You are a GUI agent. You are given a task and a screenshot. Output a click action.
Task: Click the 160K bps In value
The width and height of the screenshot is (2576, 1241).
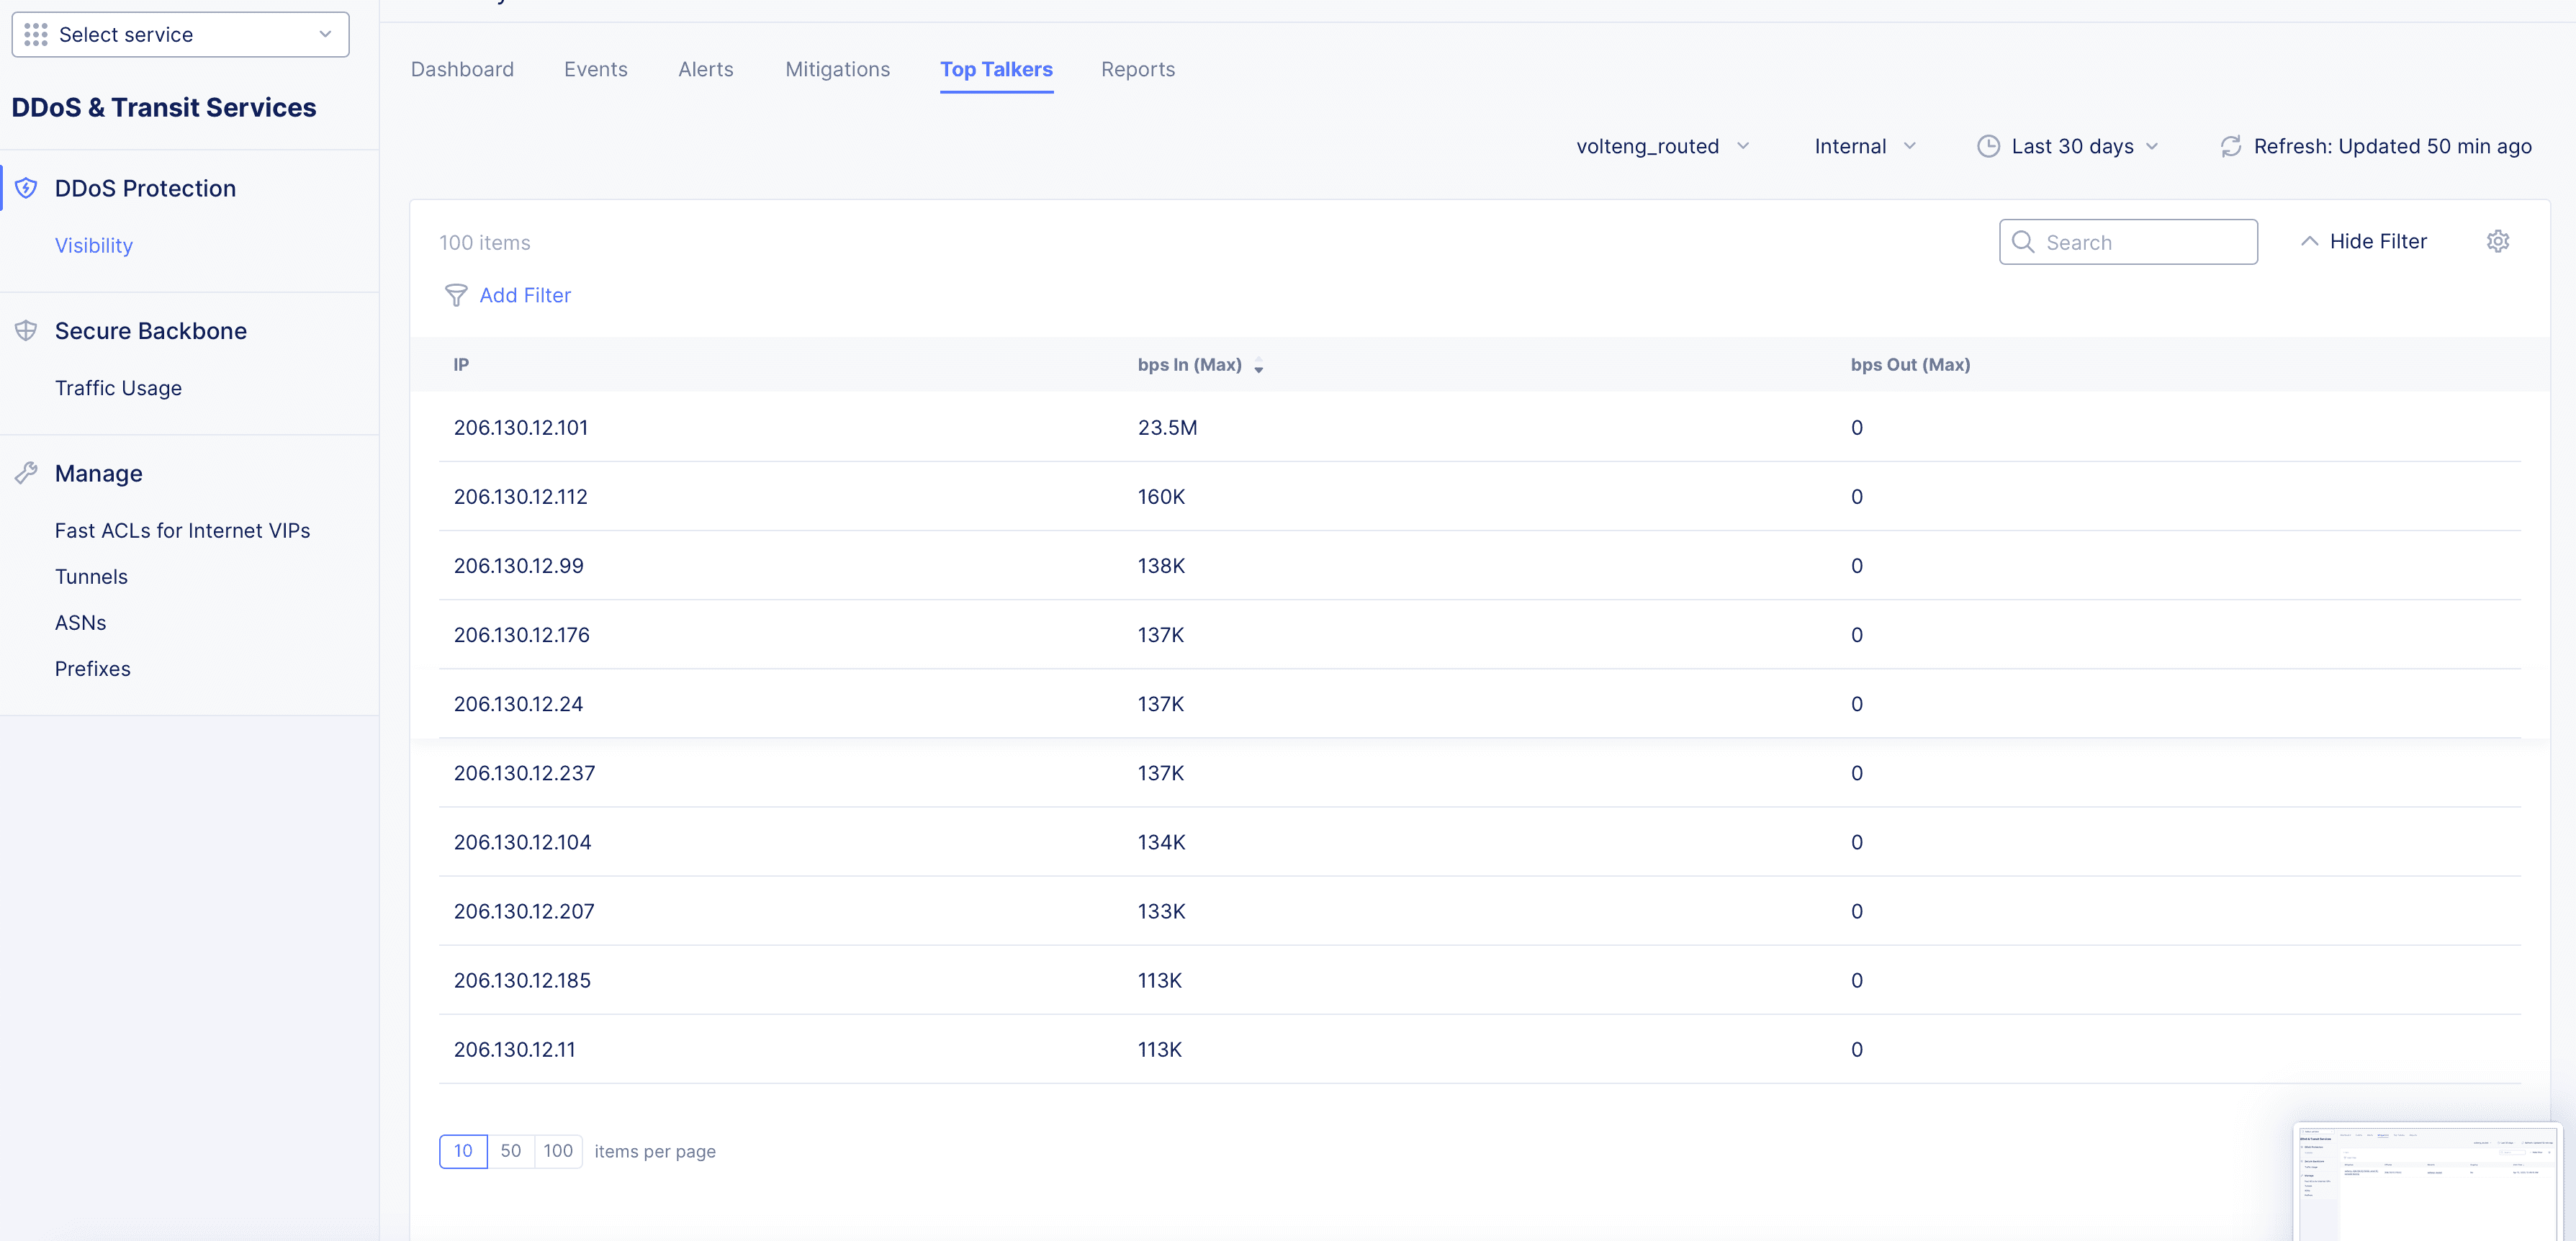pos(1161,496)
